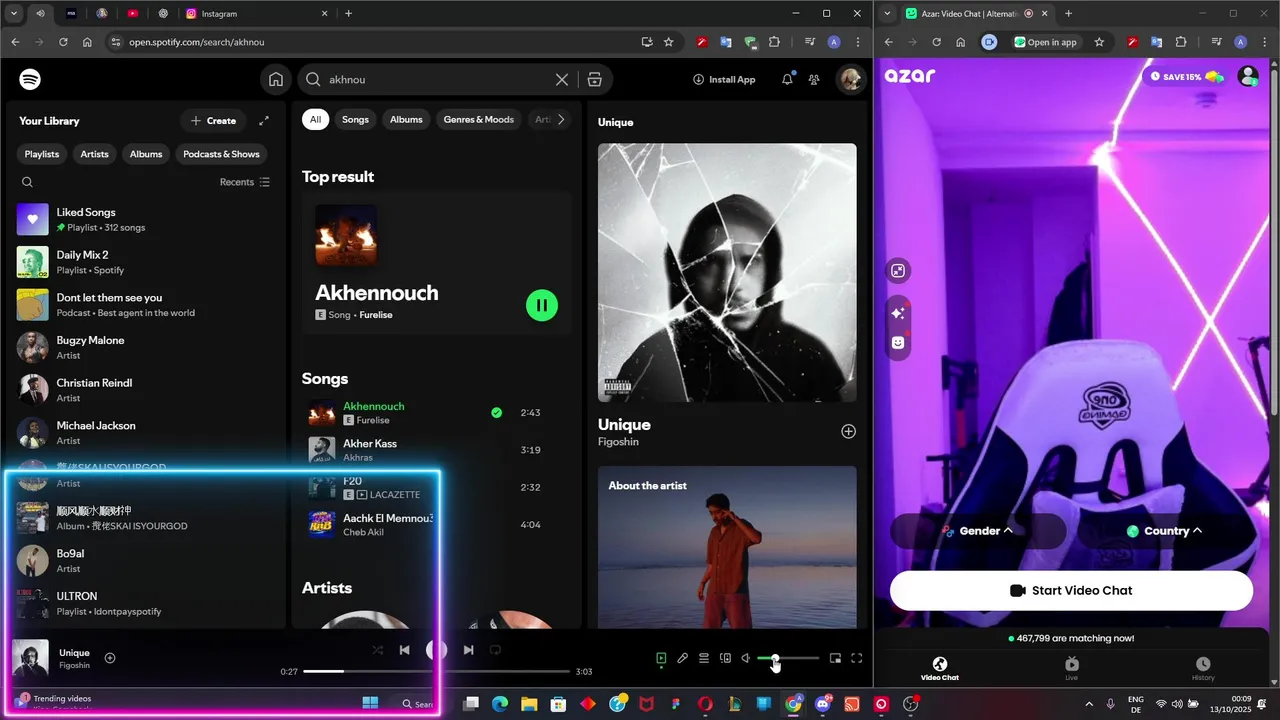1280x720 pixels.
Task: Open the Country dropdown in Azar
Action: point(1165,531)
